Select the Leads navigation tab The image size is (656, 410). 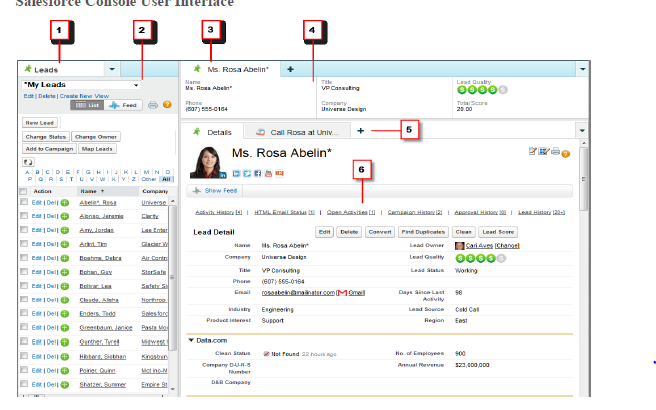tap(62, 69)
